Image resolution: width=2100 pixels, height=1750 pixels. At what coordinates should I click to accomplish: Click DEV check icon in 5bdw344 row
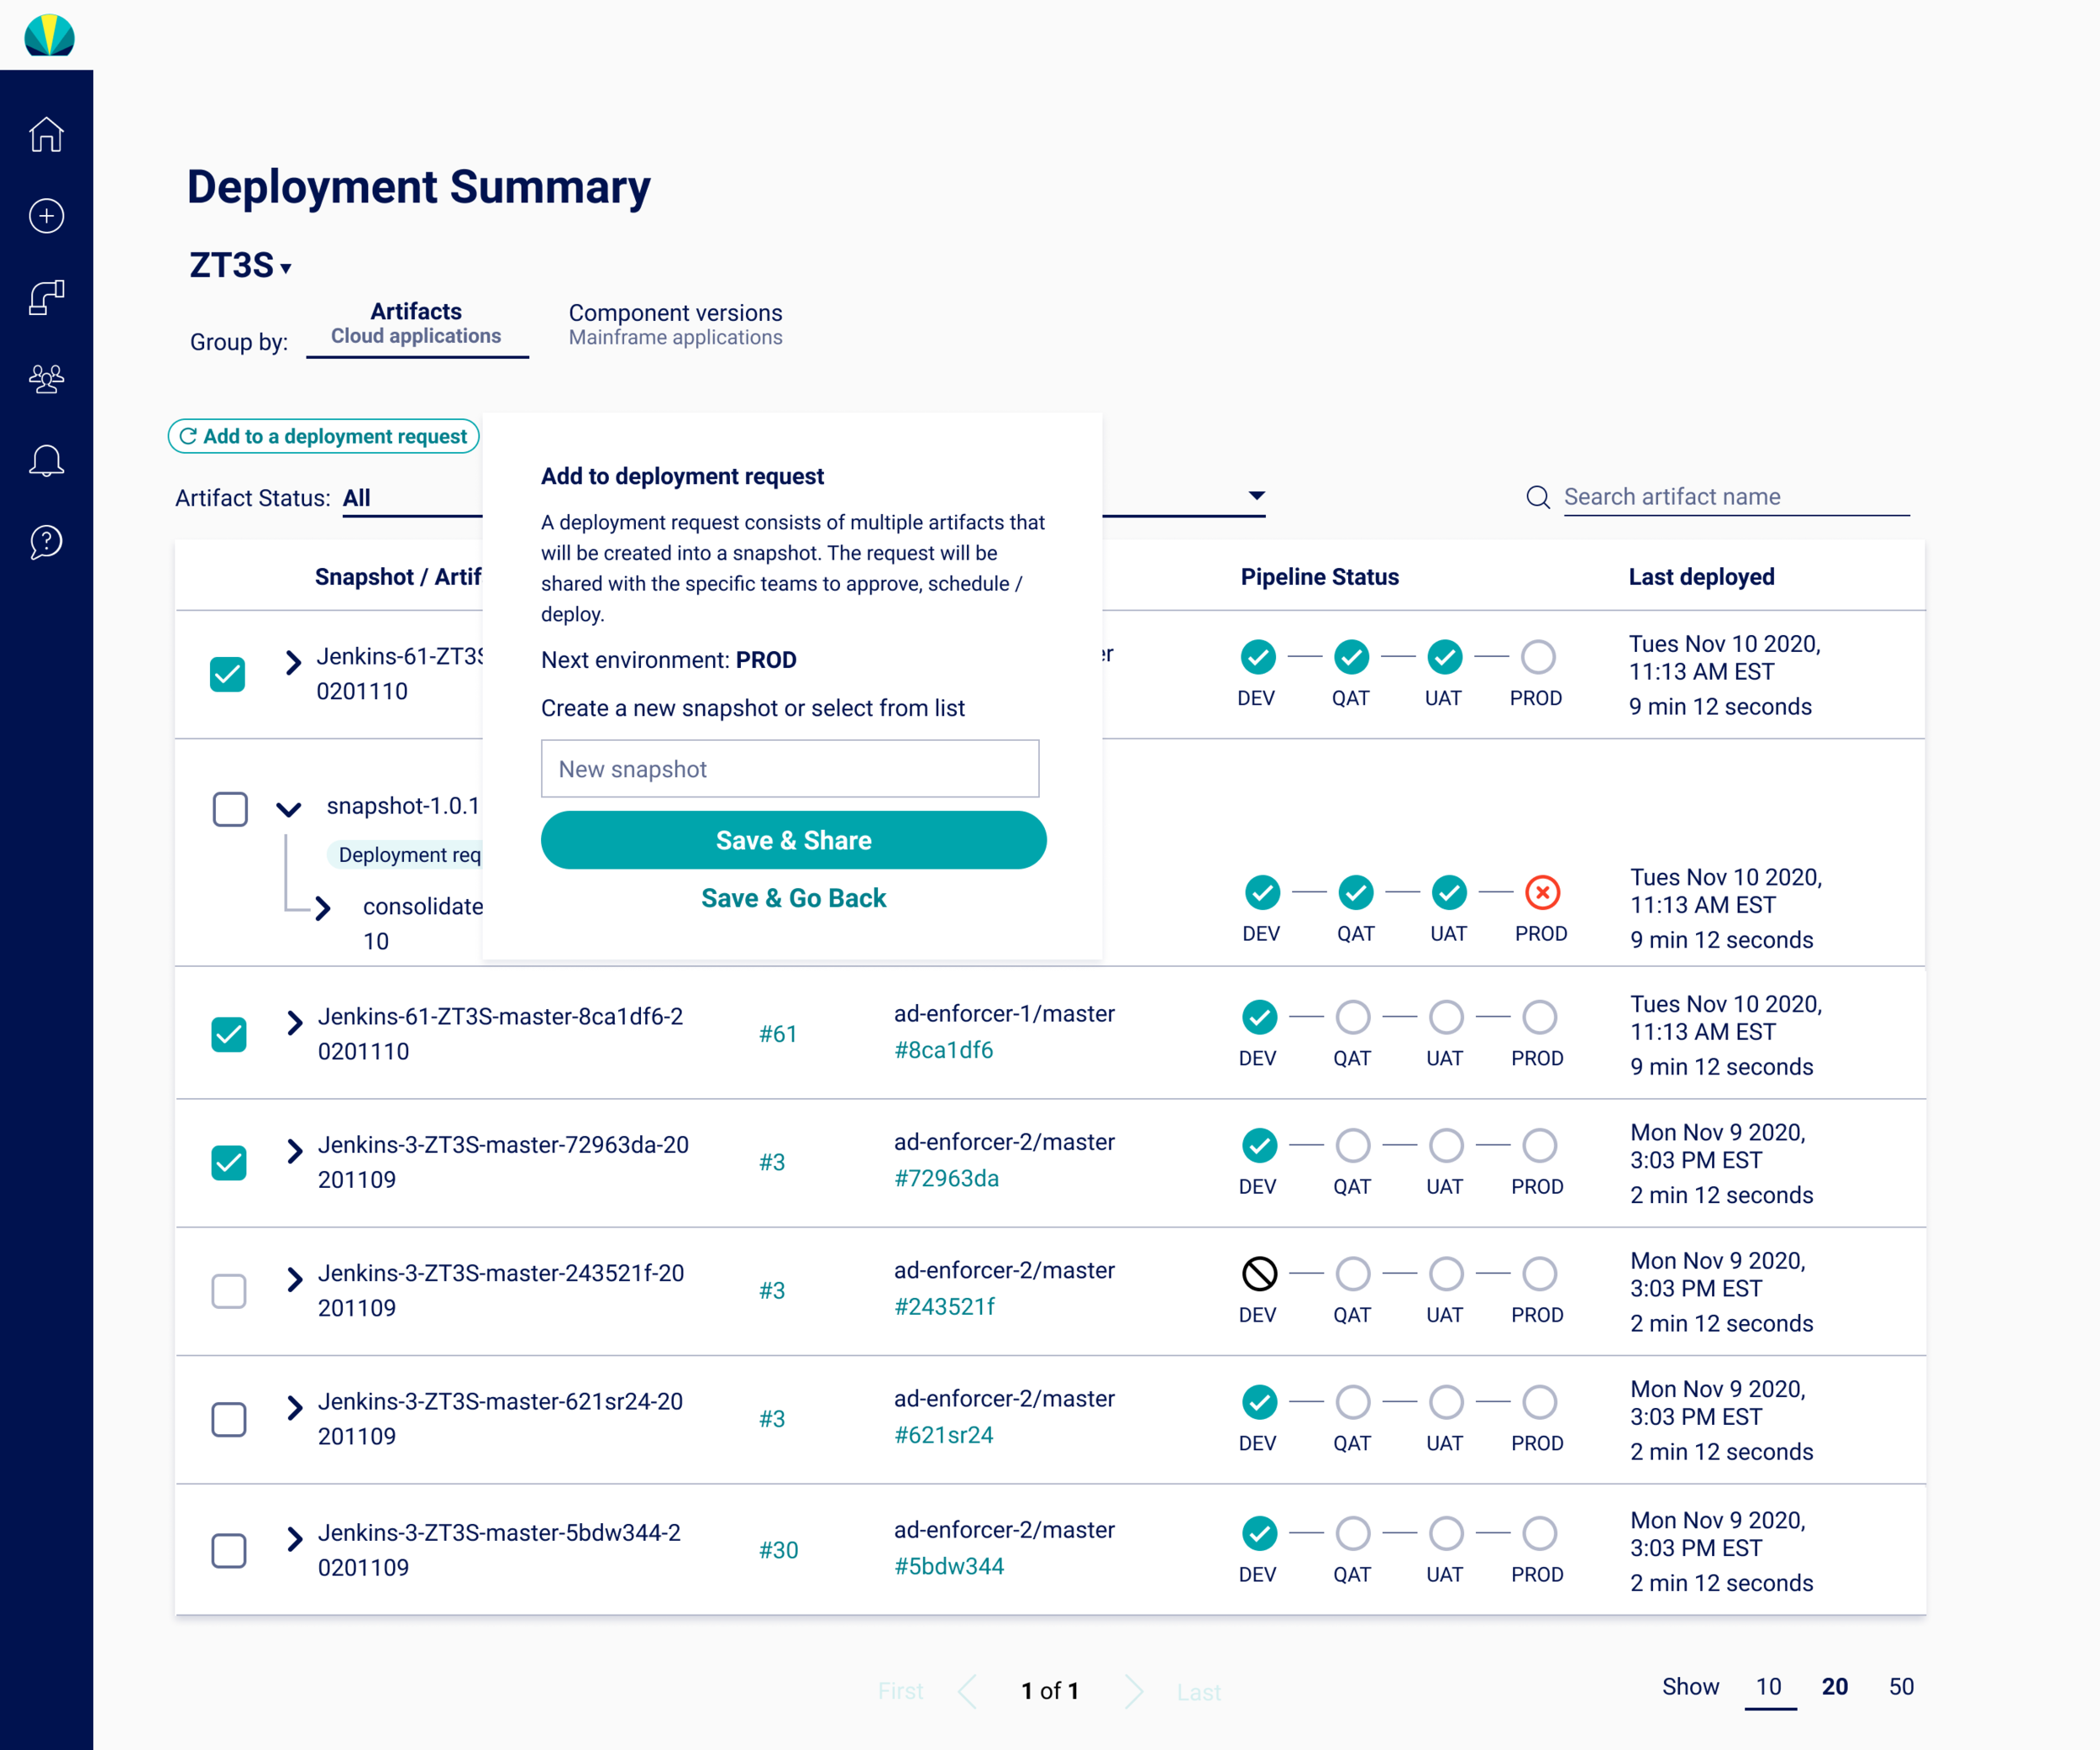click(1259, 1533)
